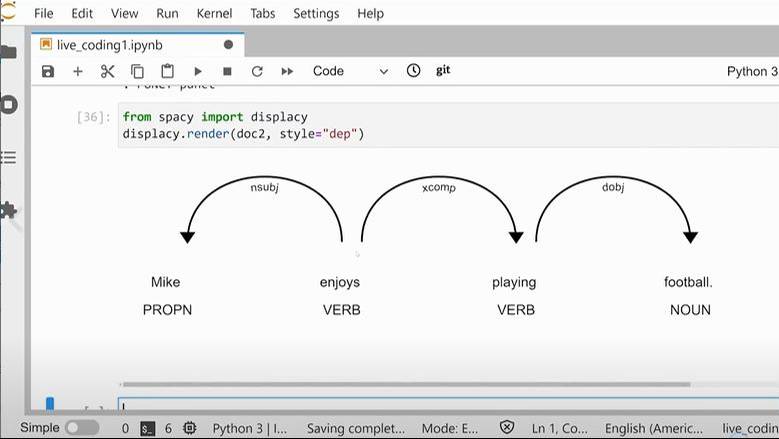Close the live_coding1.ipynb tab via its dot
Viewport: 779px width, 439px height.
pos(229,45)
